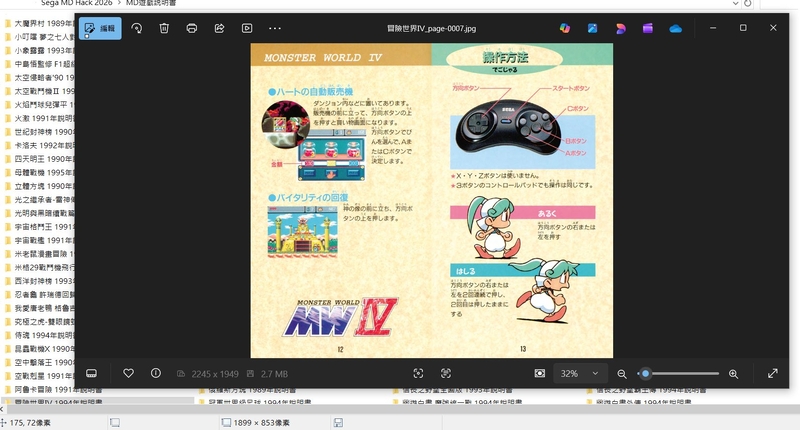Image resolution: width=800 pixels, height=430 pixels.
Task: Open the three-dot more options menu
Action: [274, 29]
